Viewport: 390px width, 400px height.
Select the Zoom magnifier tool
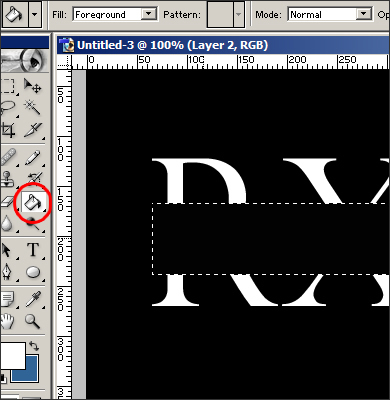coord(33,321)
